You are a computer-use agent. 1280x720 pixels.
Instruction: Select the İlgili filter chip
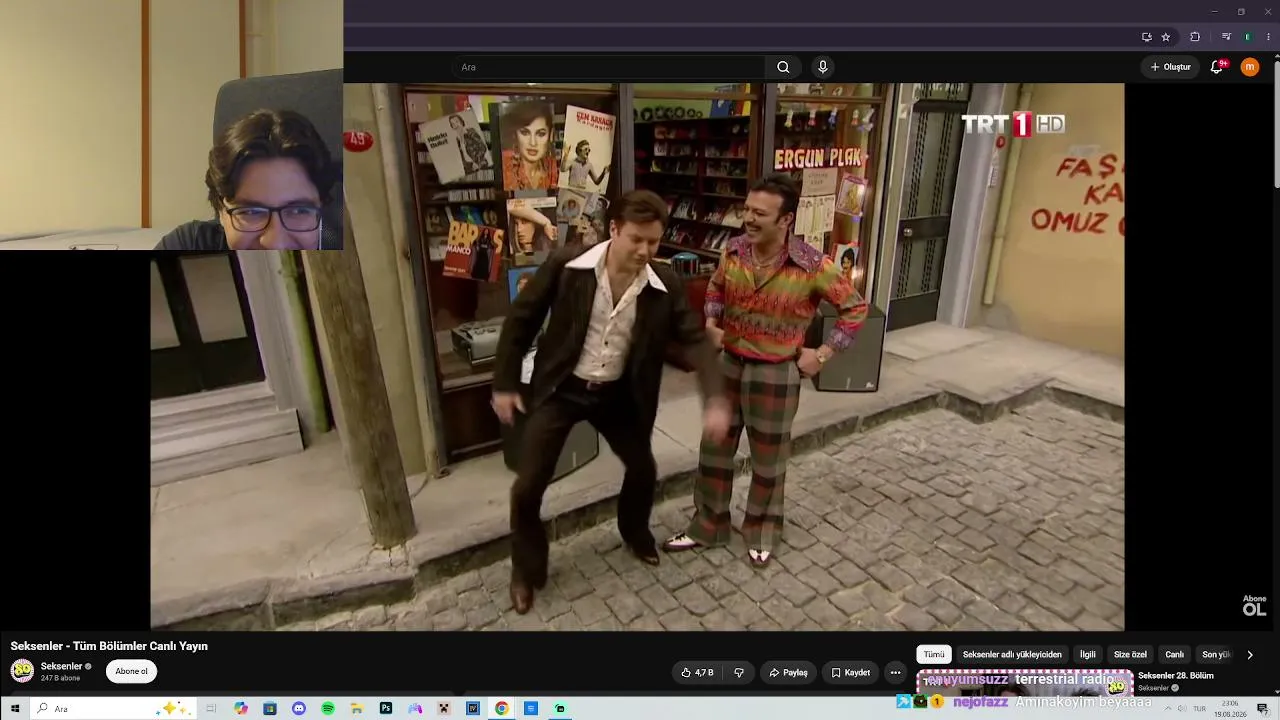click(x=1088, y=655)
